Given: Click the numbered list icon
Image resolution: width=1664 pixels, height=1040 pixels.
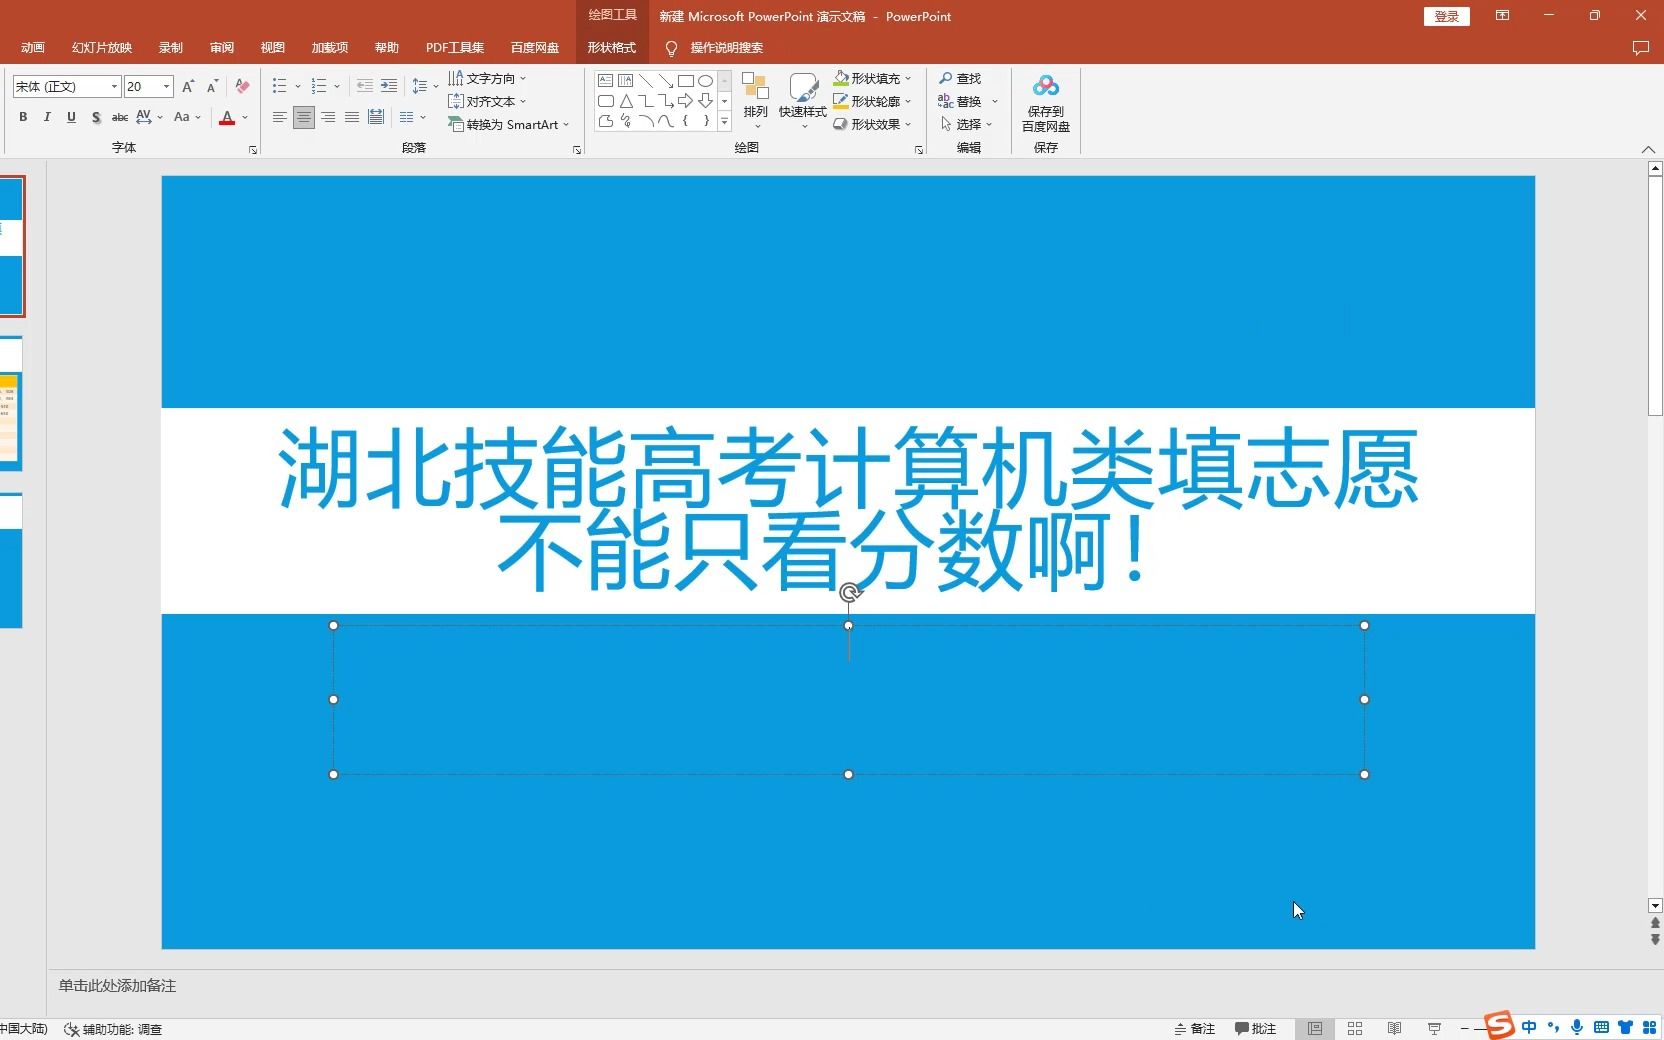Looking at the screenshot, I should click(319, 86).
